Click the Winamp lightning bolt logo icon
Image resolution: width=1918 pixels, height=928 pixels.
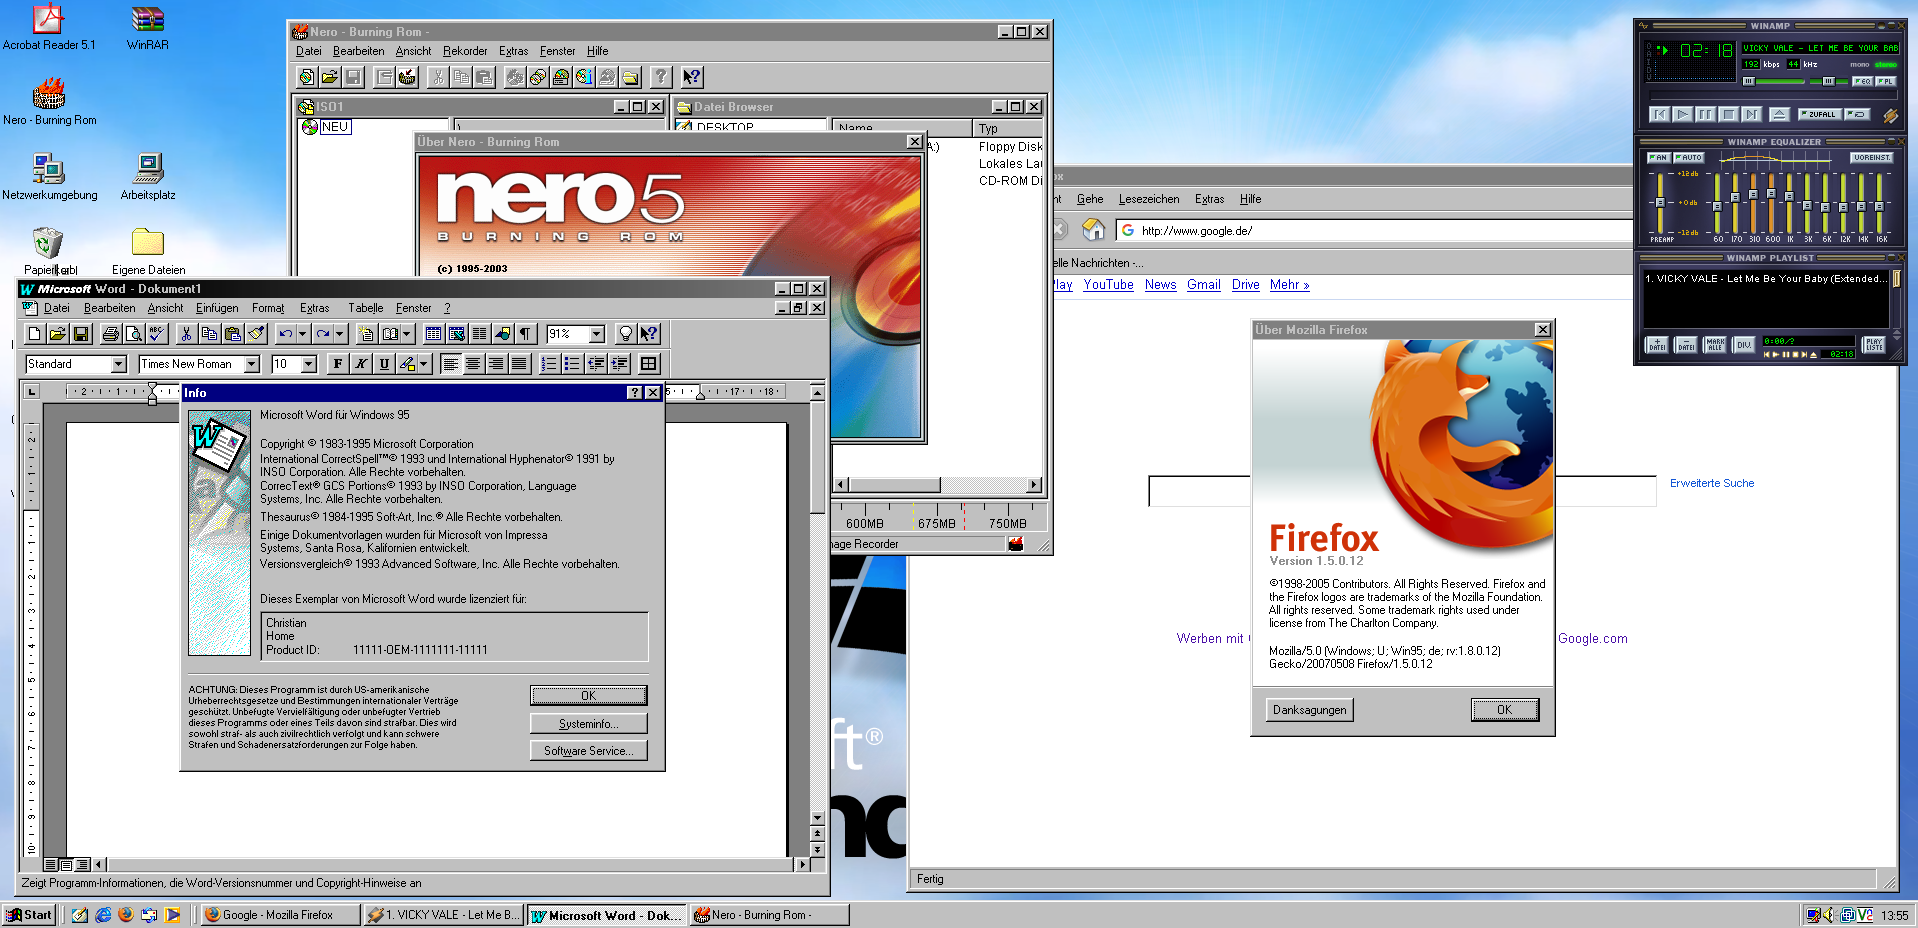1890,115
